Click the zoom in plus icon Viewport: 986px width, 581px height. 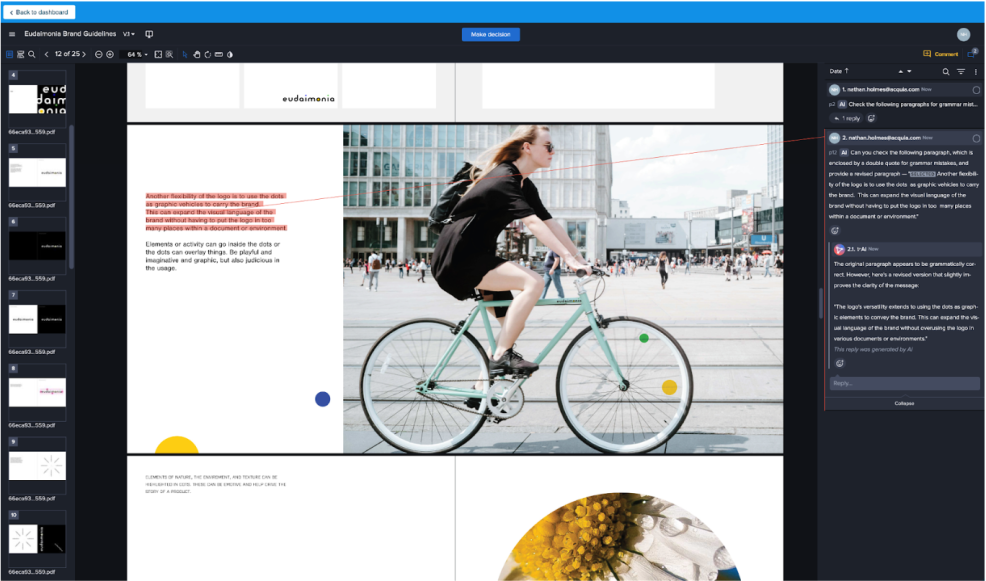coord(110,54)
